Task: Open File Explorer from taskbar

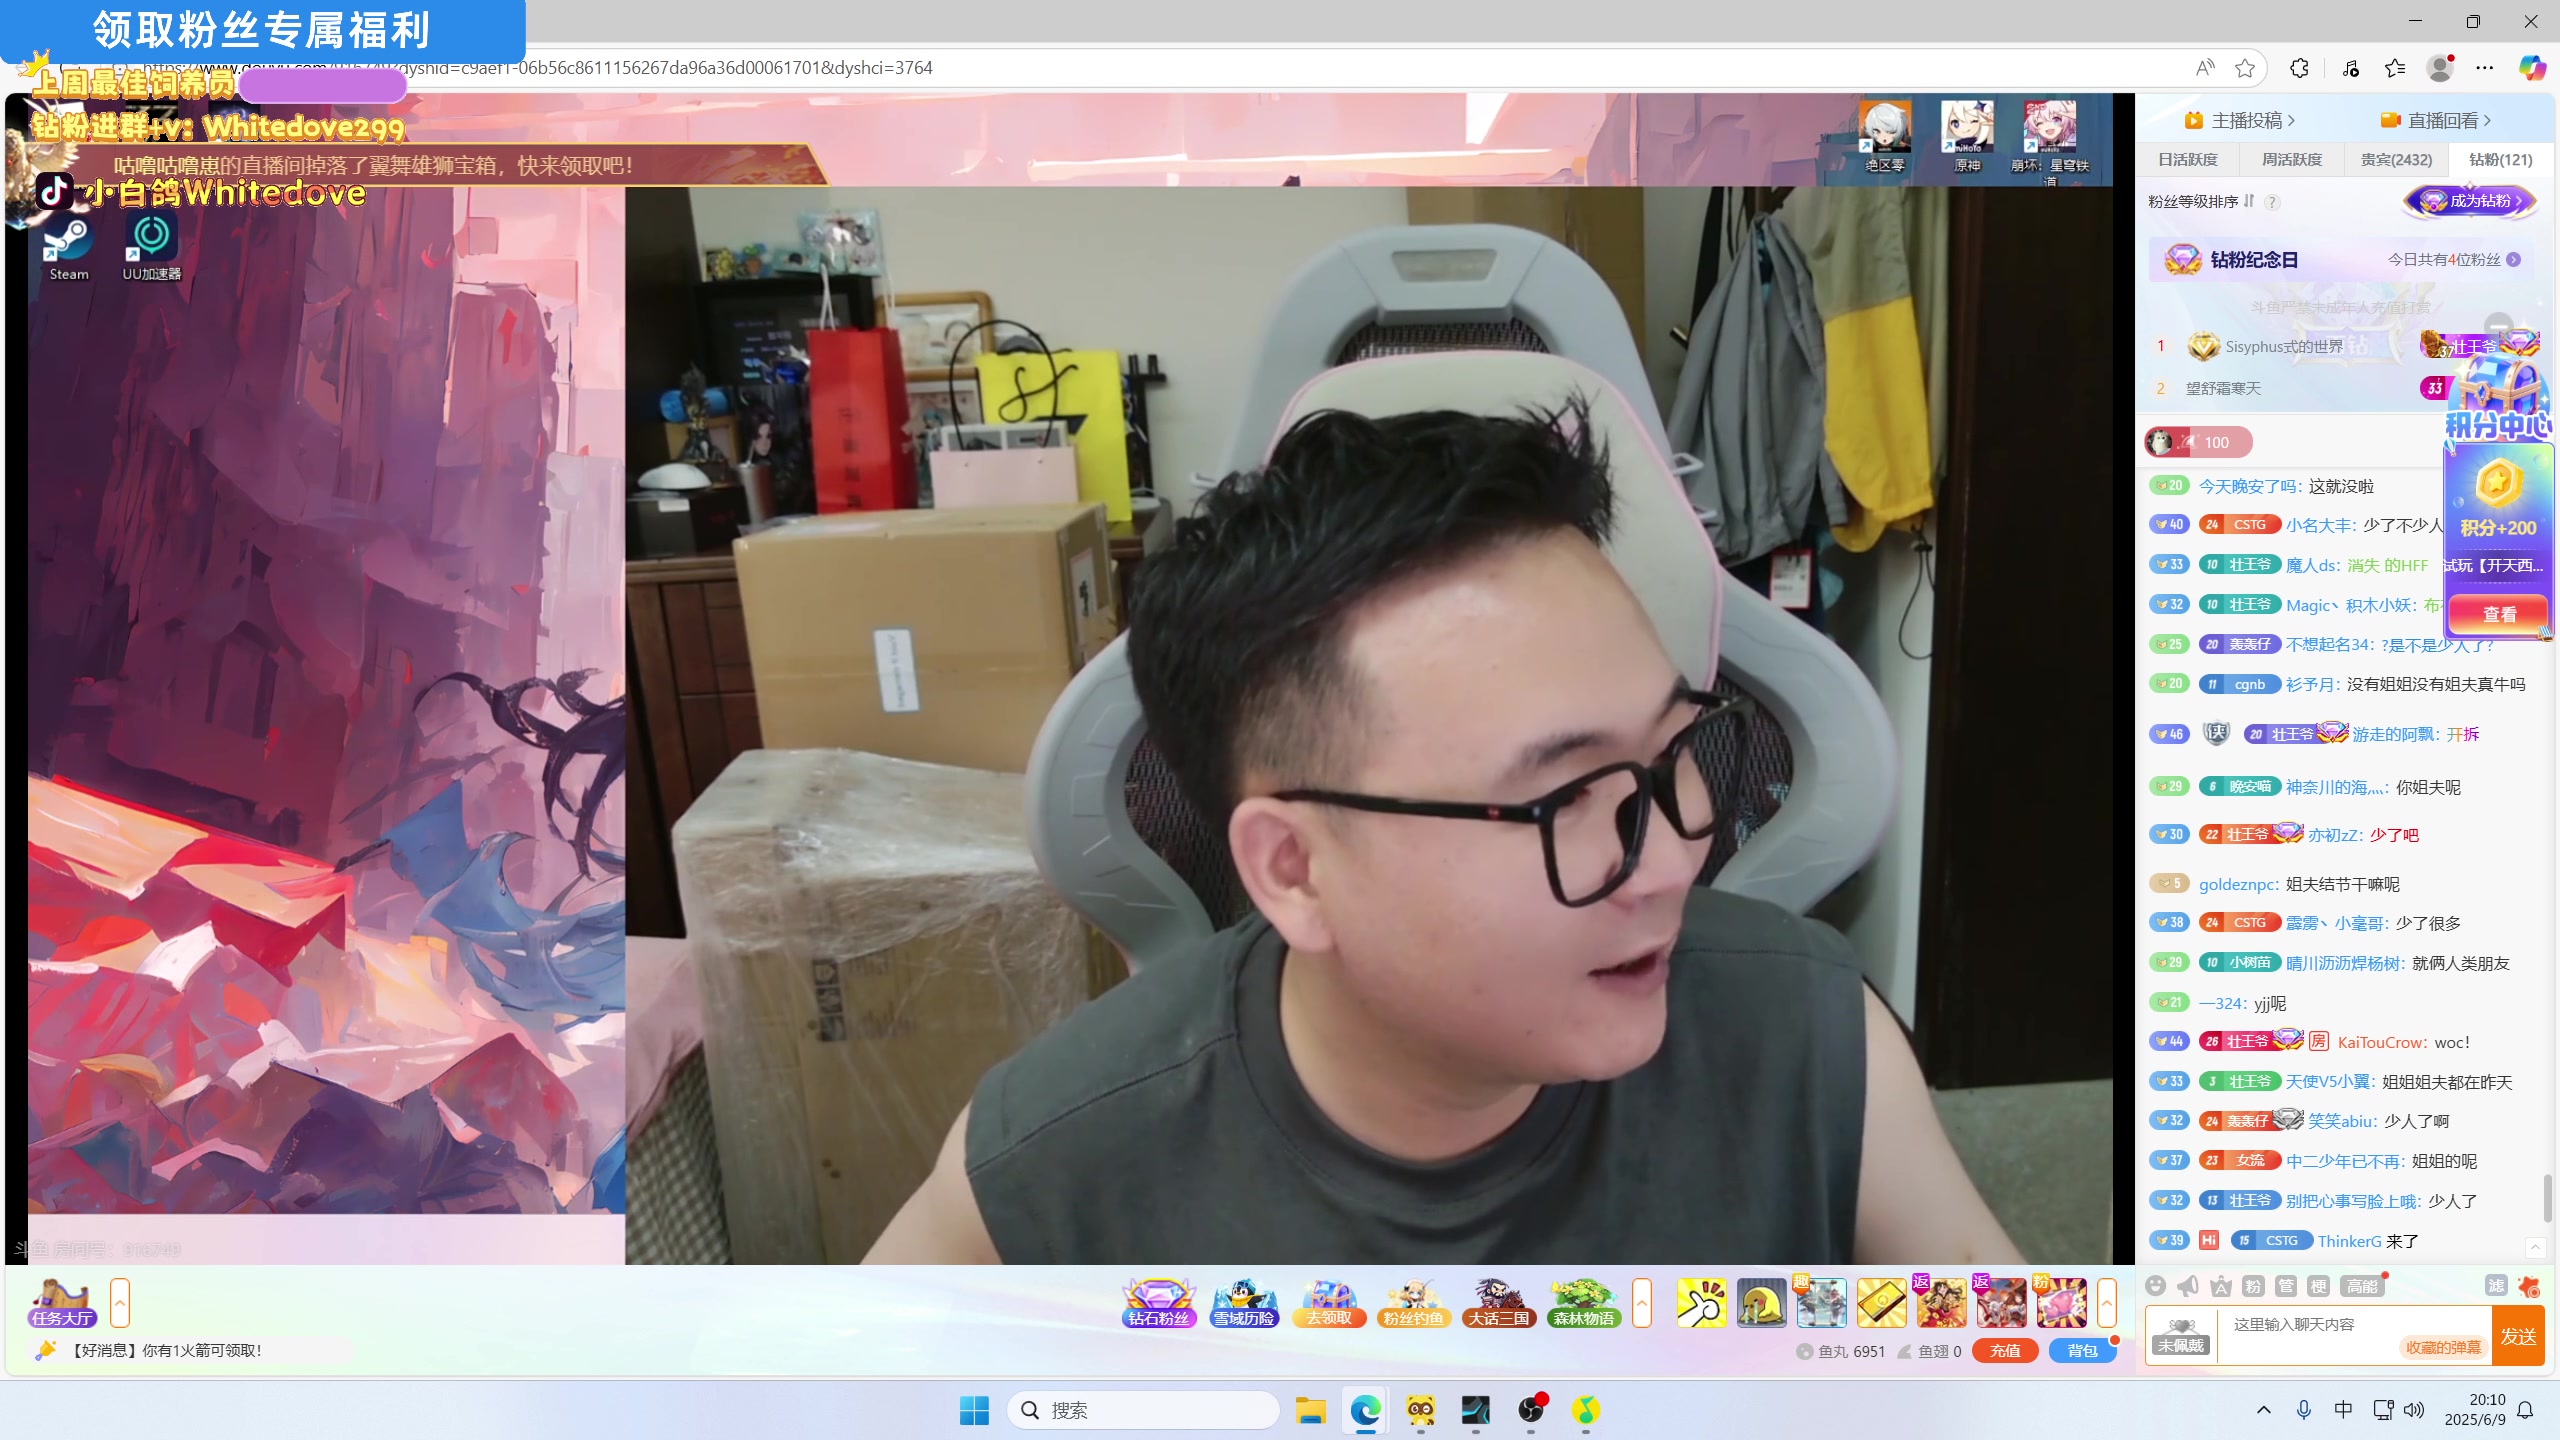Action: pyautogui.click(x=1310, y=1410)
